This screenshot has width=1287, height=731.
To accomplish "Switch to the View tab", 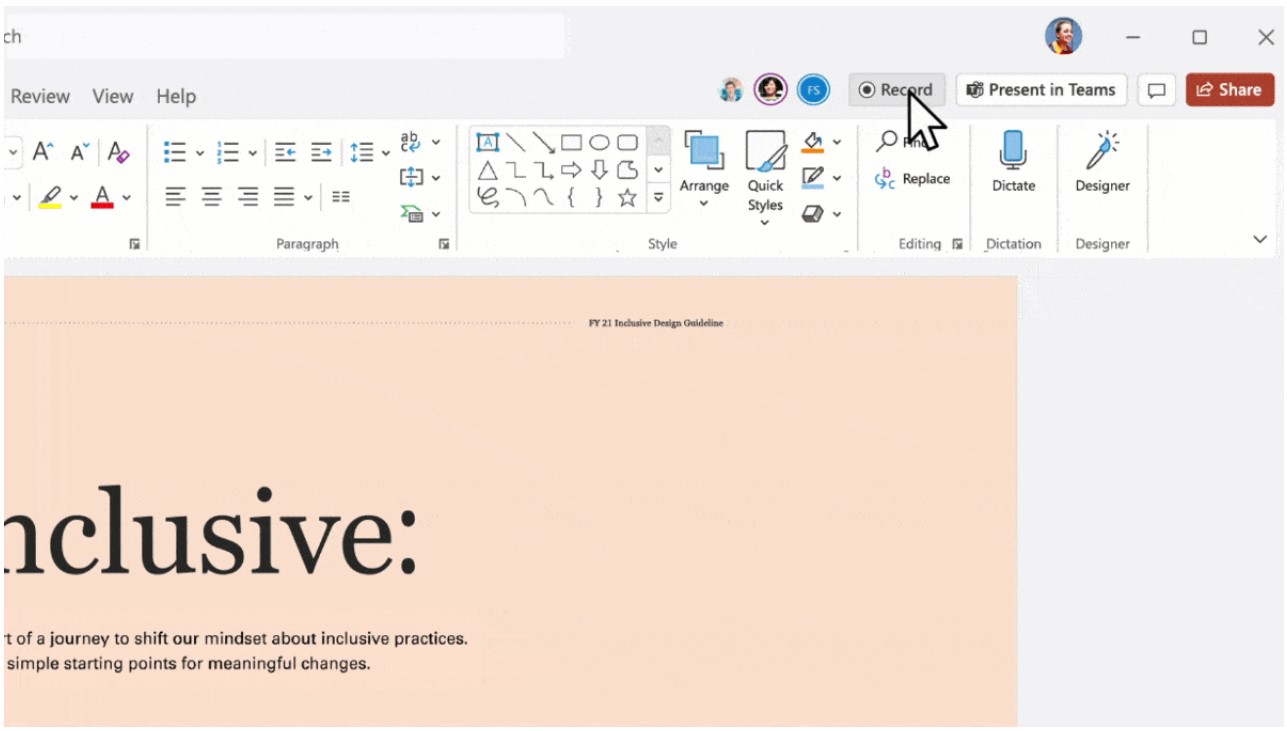I will [x=112, y=97].
